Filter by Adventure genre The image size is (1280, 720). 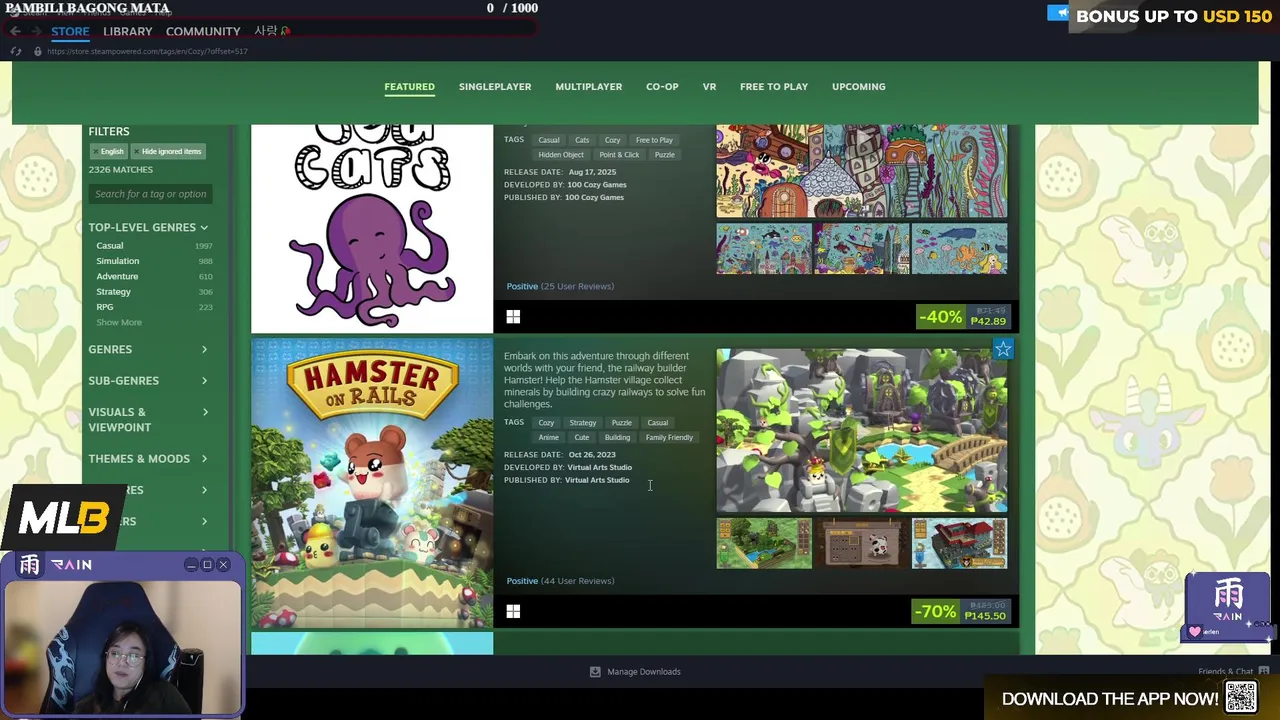coord(117,276)
